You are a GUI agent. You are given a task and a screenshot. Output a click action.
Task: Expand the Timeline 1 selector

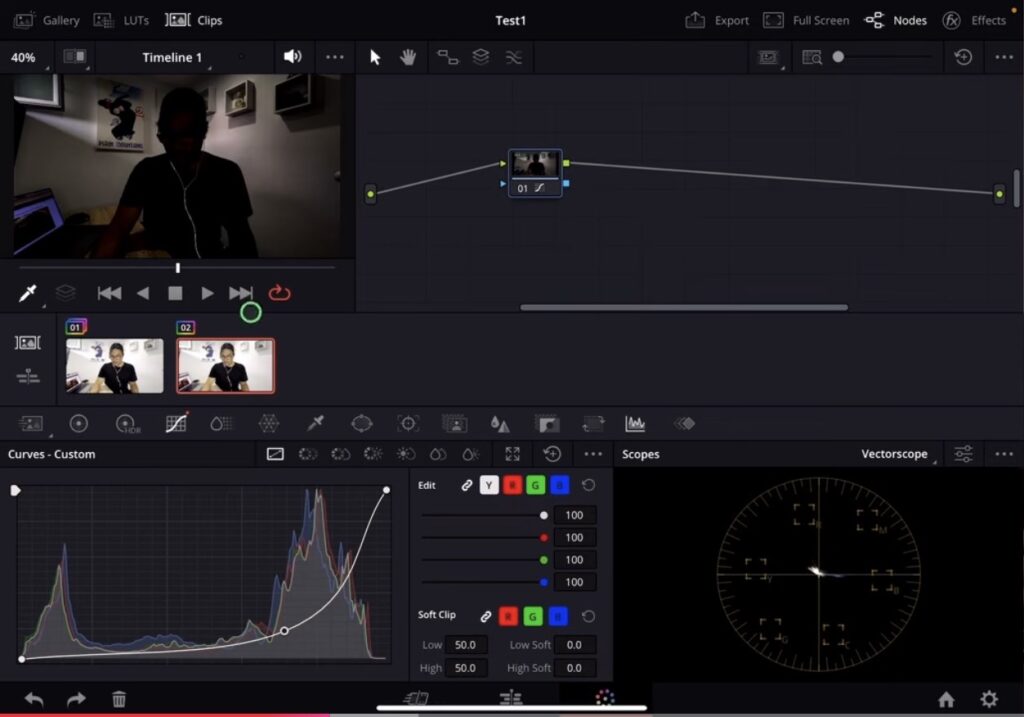172,57
